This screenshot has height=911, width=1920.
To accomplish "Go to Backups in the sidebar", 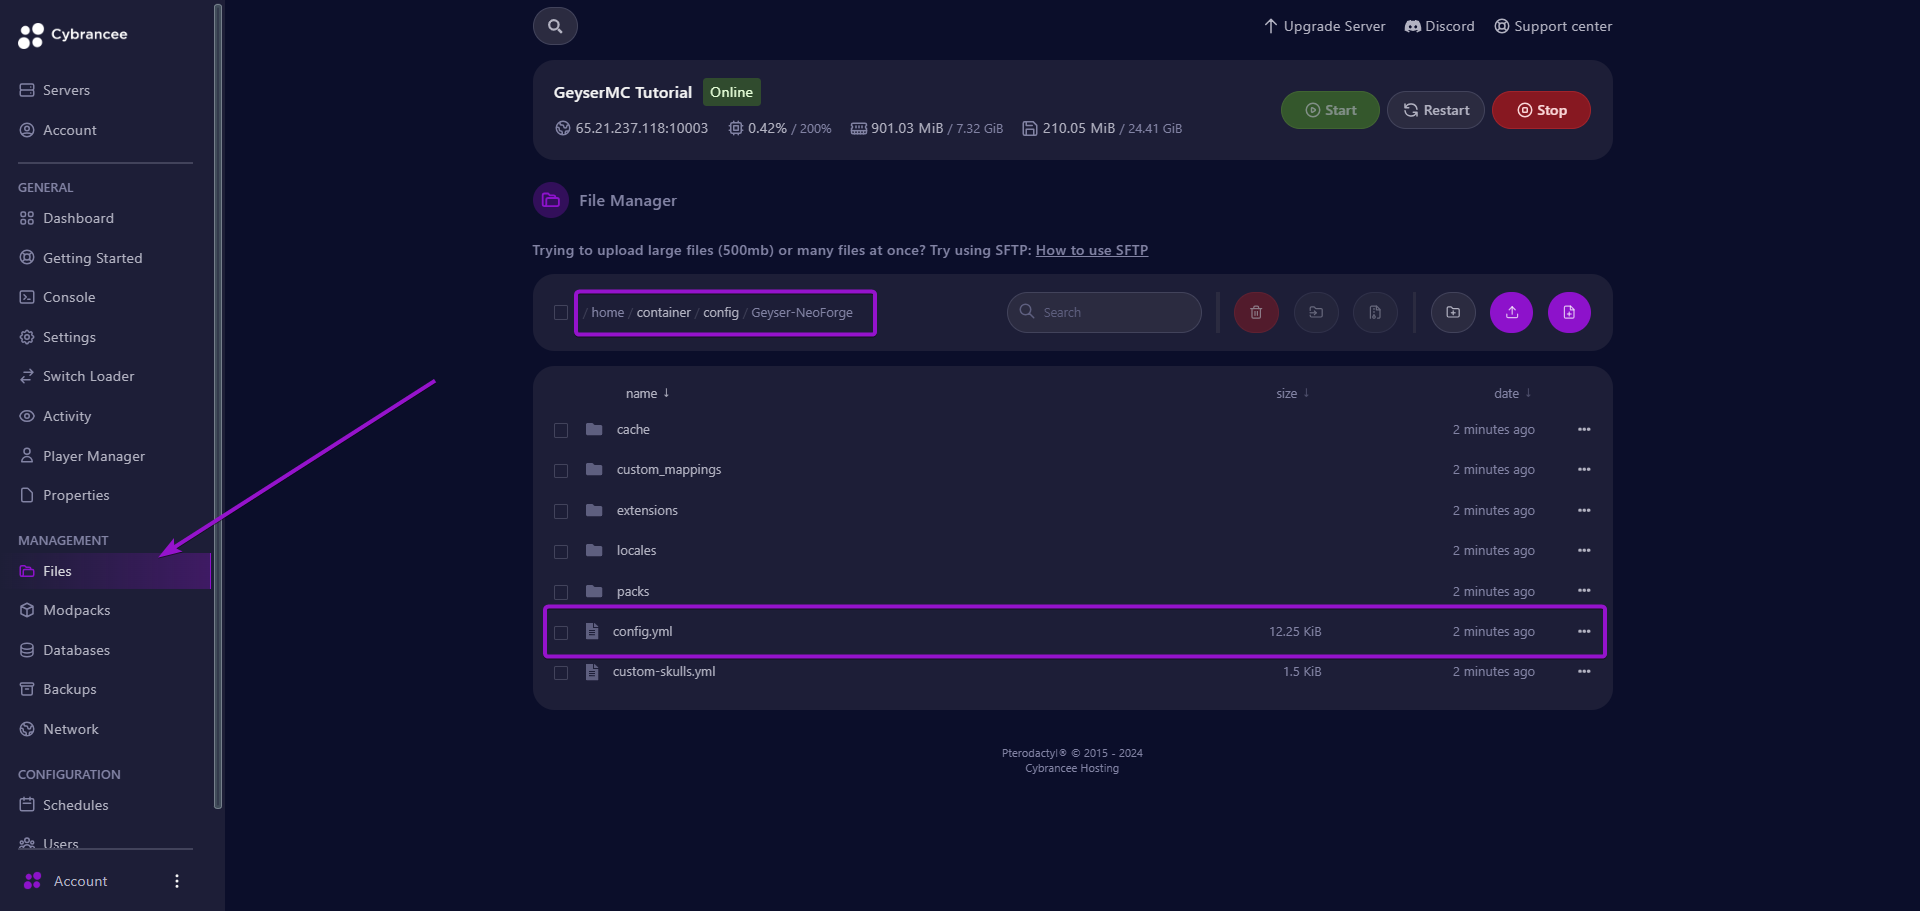I will 69,689.
